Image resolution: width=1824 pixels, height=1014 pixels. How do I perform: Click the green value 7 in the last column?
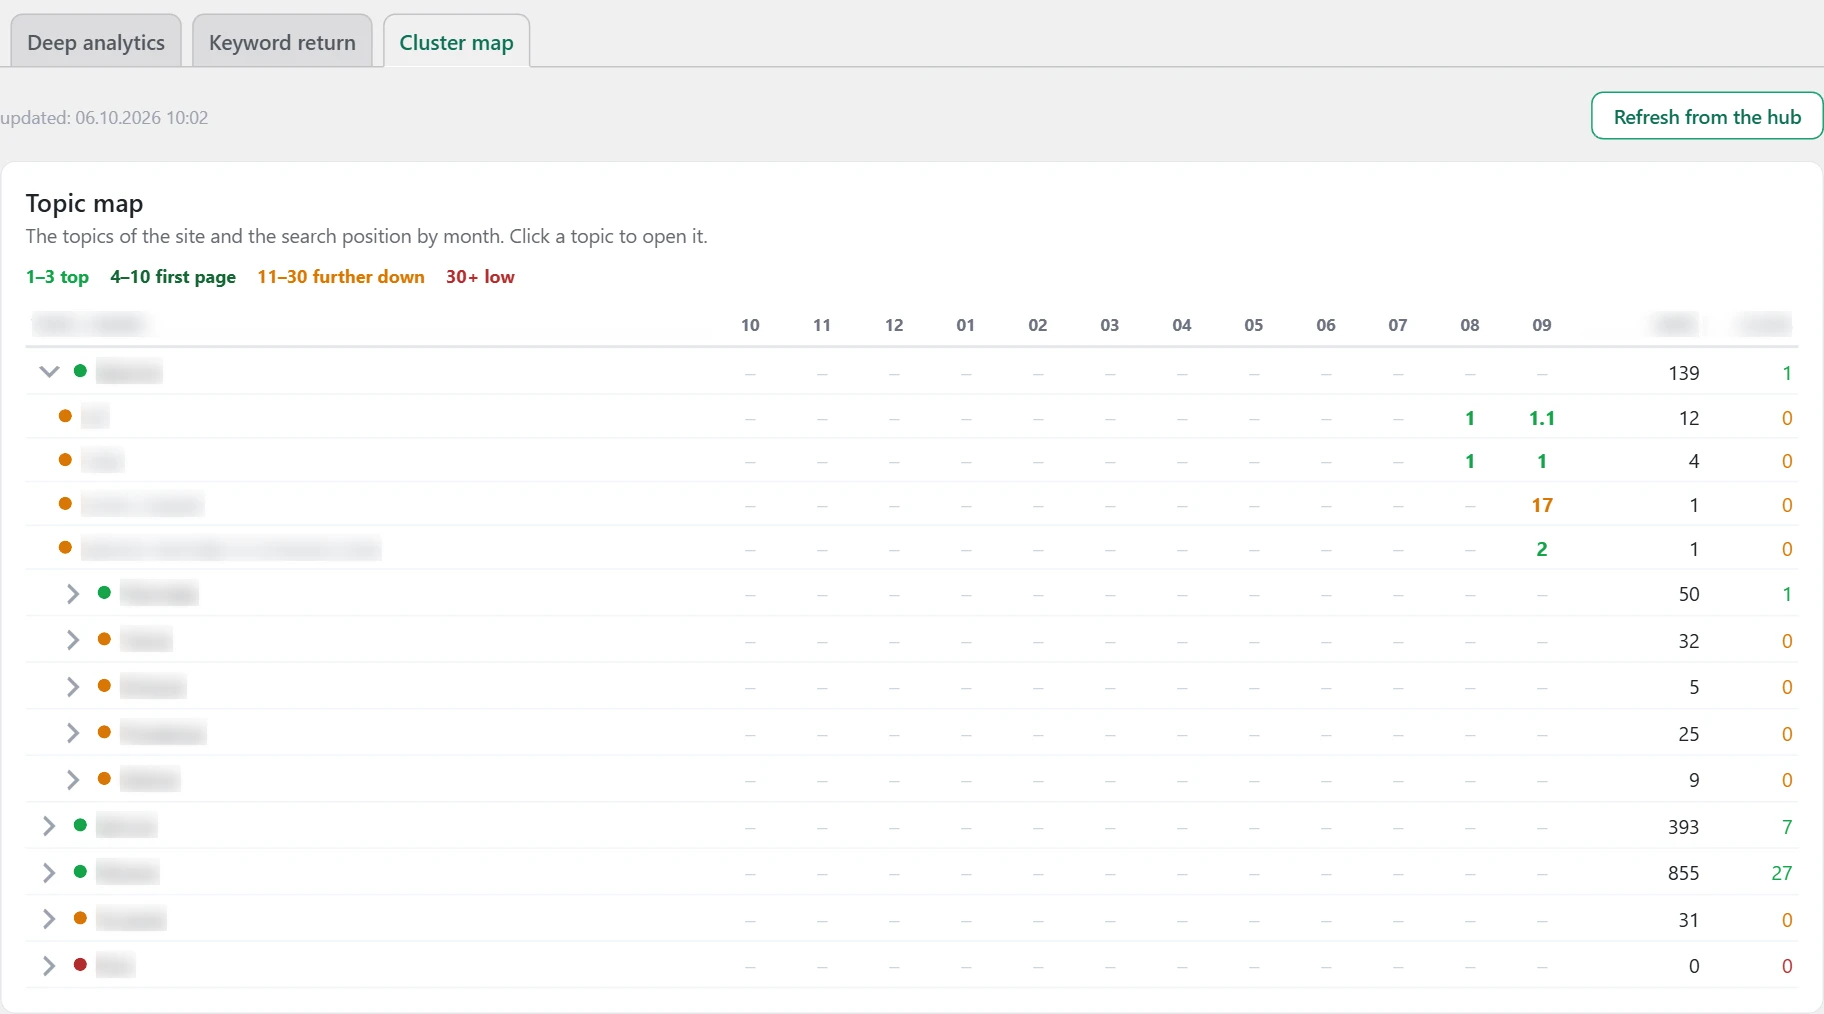[1787, 827]
